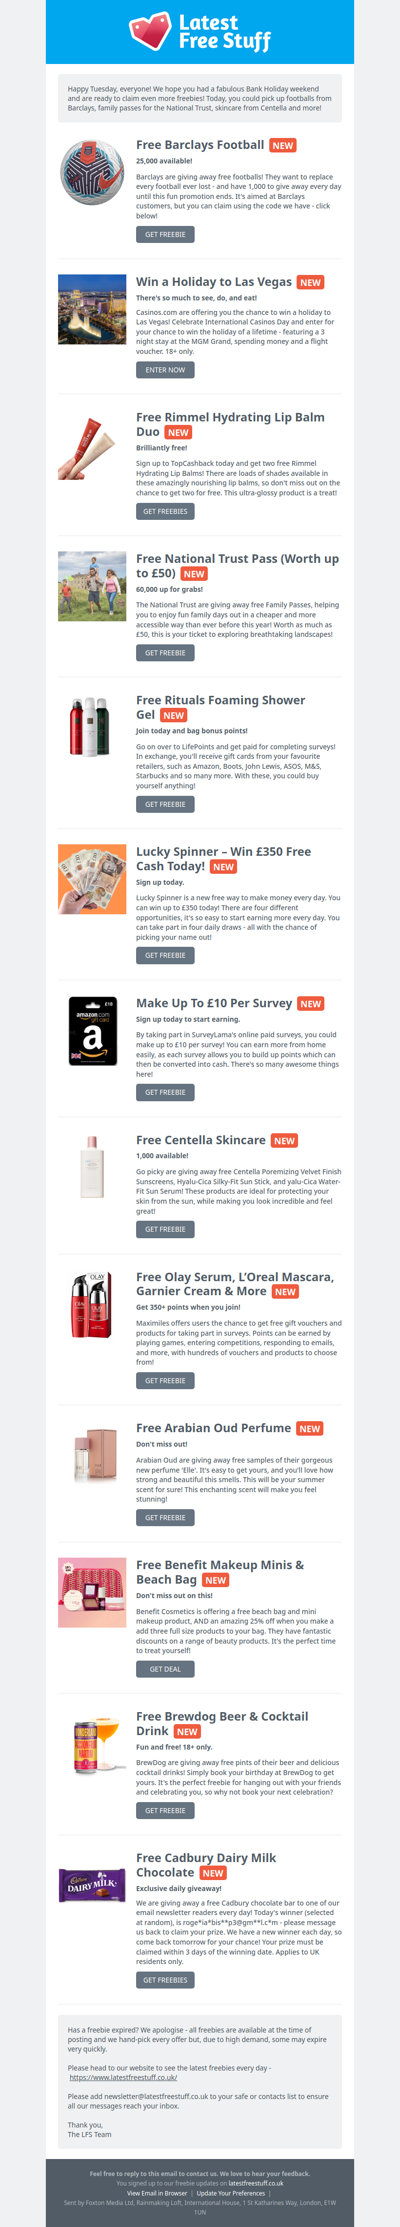Click ENTER NOW for Las Vegas holiday
The height and width of the screenshot is (2227, 400).
pyautogui.click(x=165, y=370)
